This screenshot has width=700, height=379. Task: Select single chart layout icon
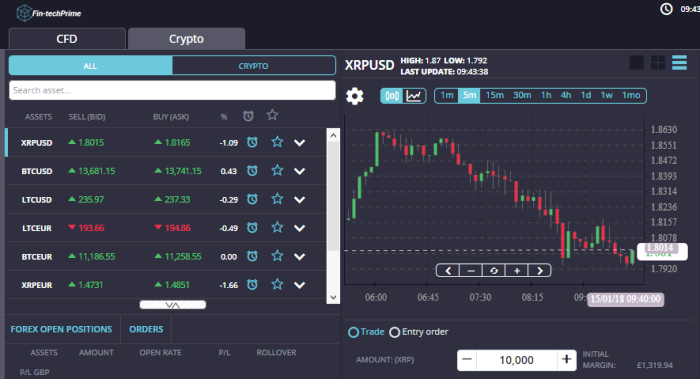(637, 62)
